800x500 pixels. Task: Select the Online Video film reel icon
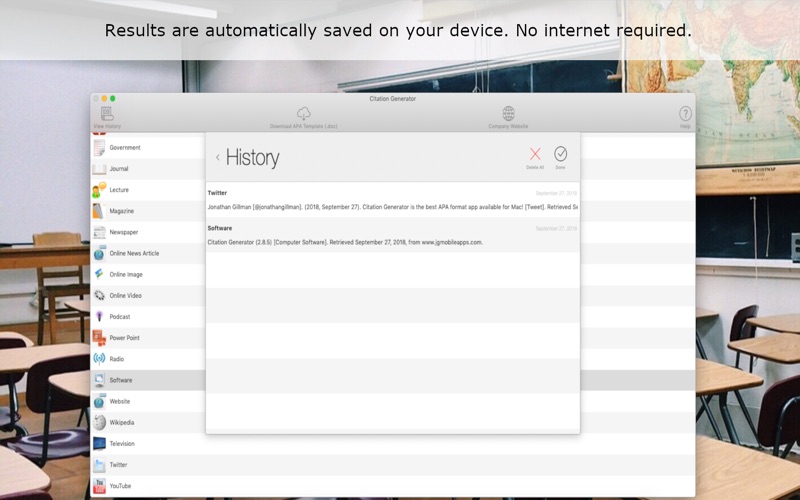99,295
